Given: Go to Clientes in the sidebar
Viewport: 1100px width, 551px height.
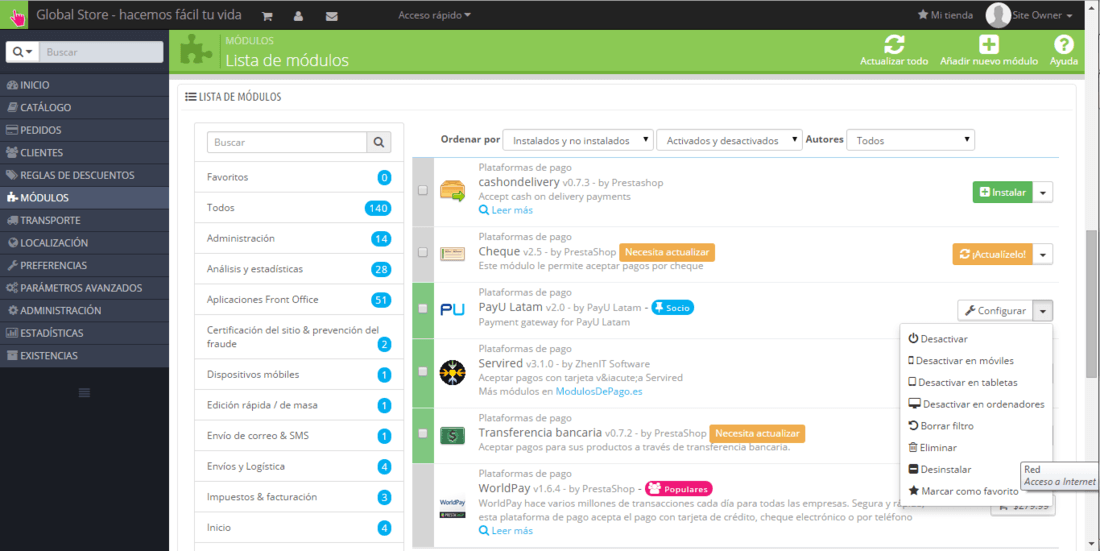Looking at the screenshot, I should [84, 152].
